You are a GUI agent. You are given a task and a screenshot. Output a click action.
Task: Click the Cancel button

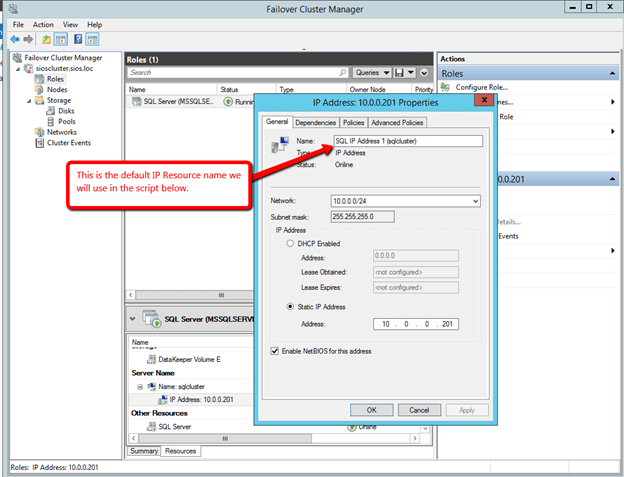click(x=419, y=410)
